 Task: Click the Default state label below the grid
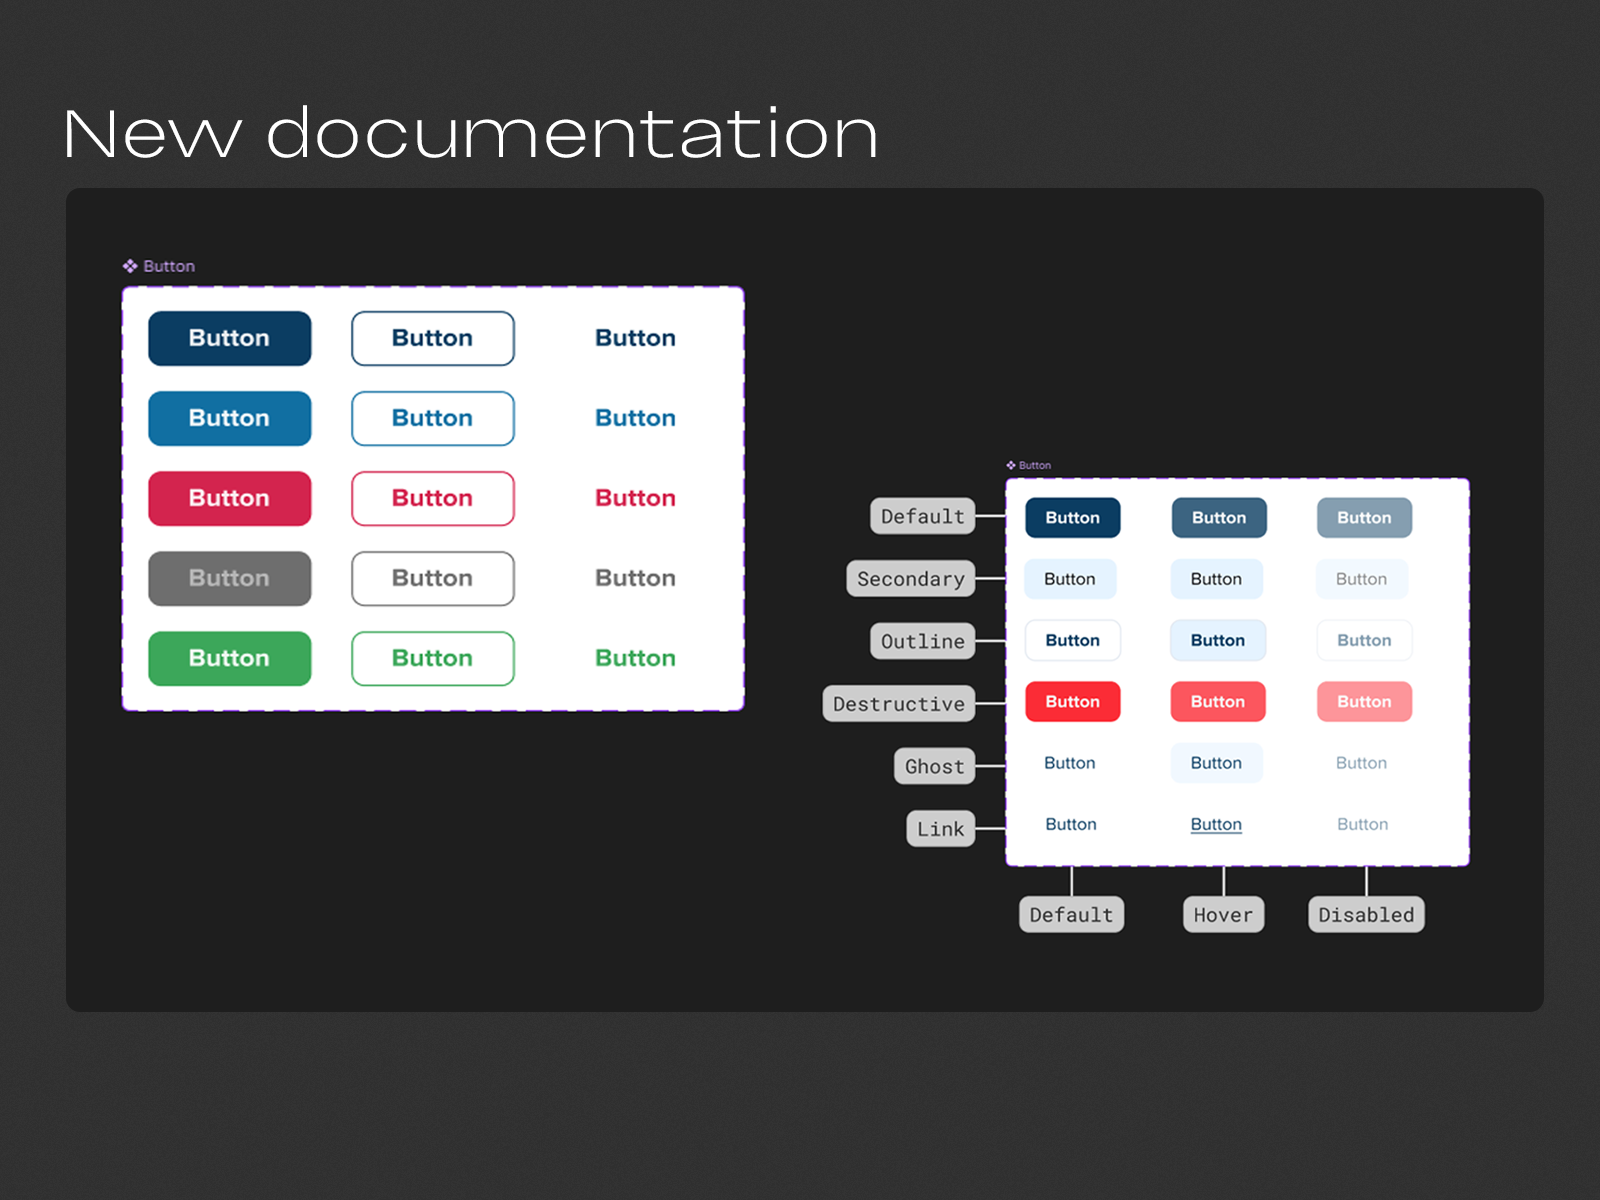(1071, 913)
